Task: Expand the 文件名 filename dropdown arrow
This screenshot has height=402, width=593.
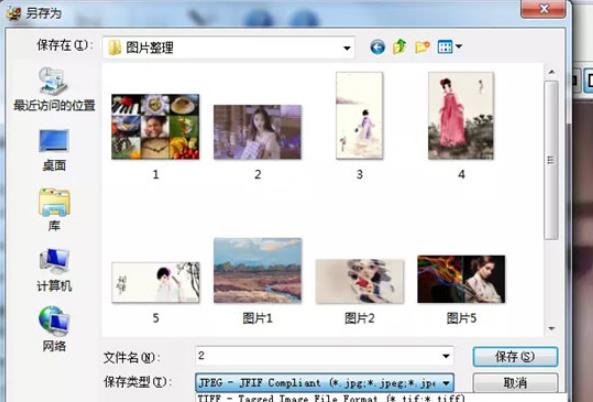Action: [446, 356]
